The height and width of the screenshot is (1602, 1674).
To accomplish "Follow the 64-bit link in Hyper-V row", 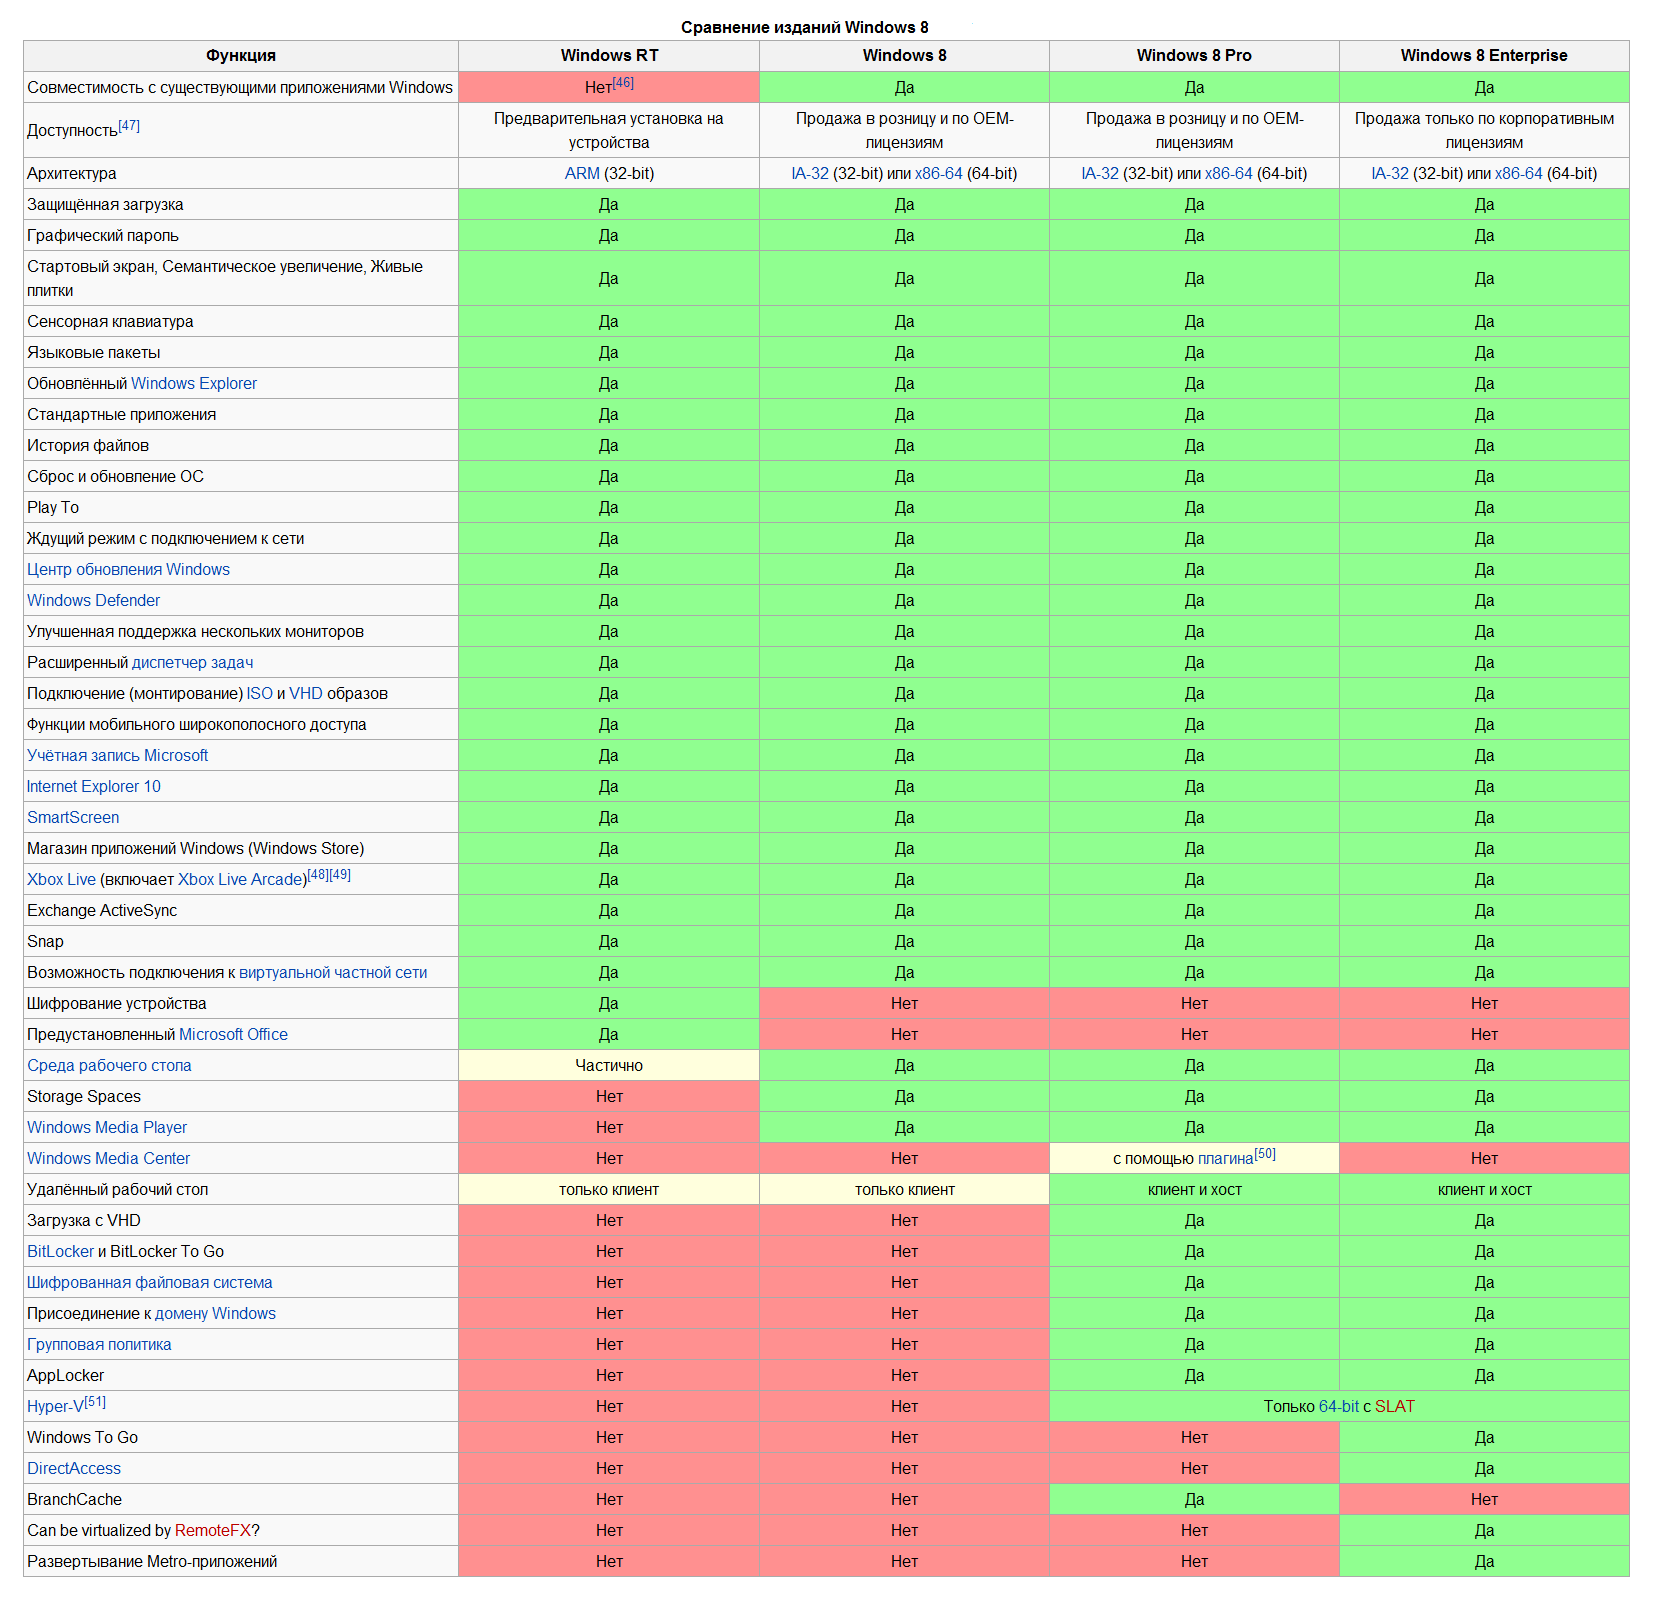I will coord(1338,1406).
